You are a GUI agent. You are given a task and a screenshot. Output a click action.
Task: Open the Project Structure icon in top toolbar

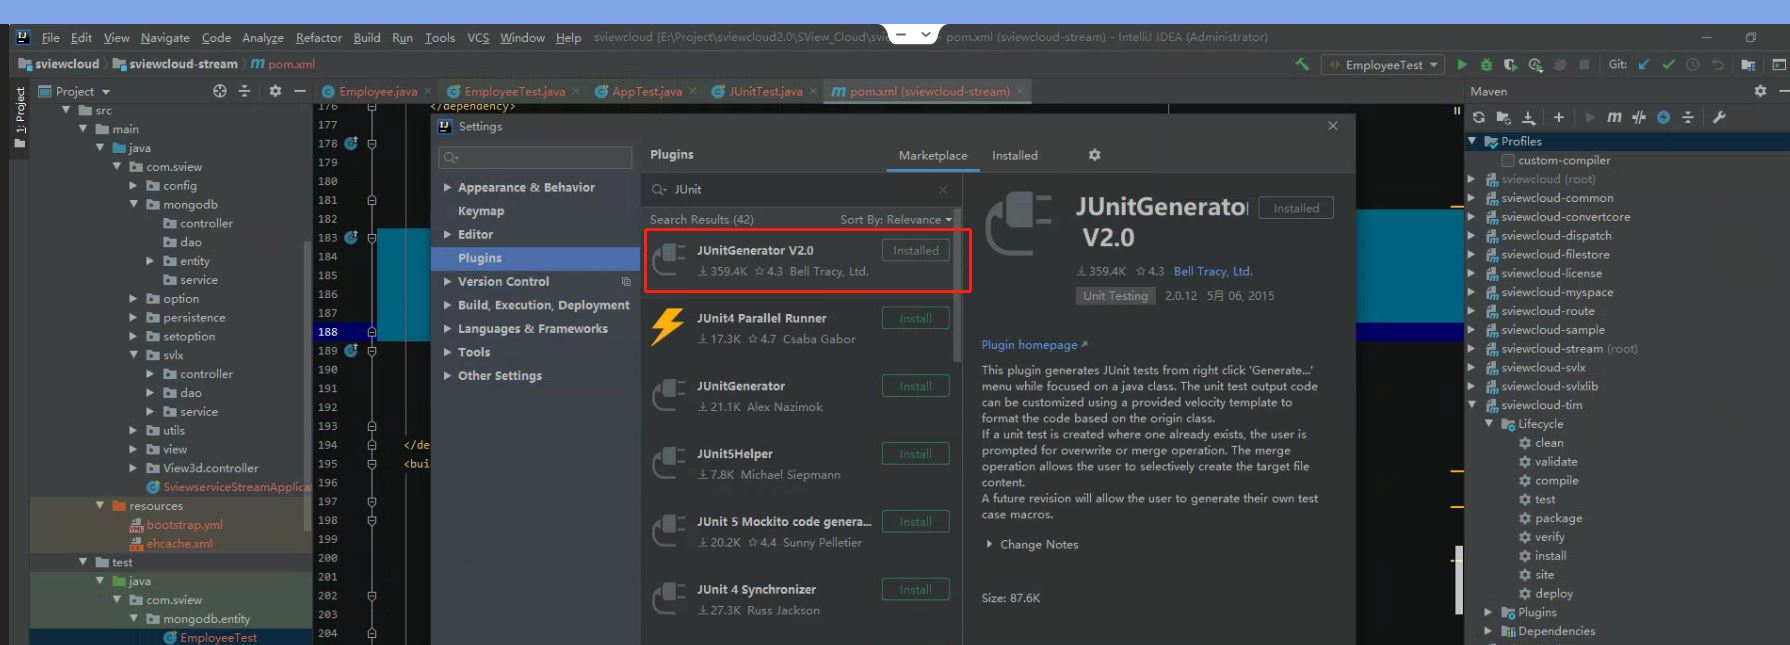pyautogui.click(x=1748, y=64)
